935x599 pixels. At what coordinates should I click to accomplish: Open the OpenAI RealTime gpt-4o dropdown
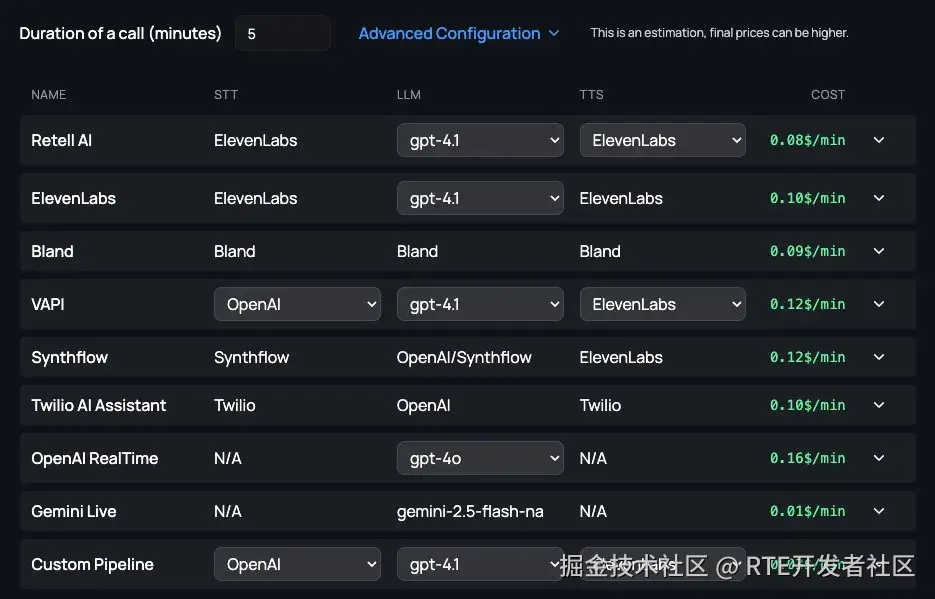480,458
